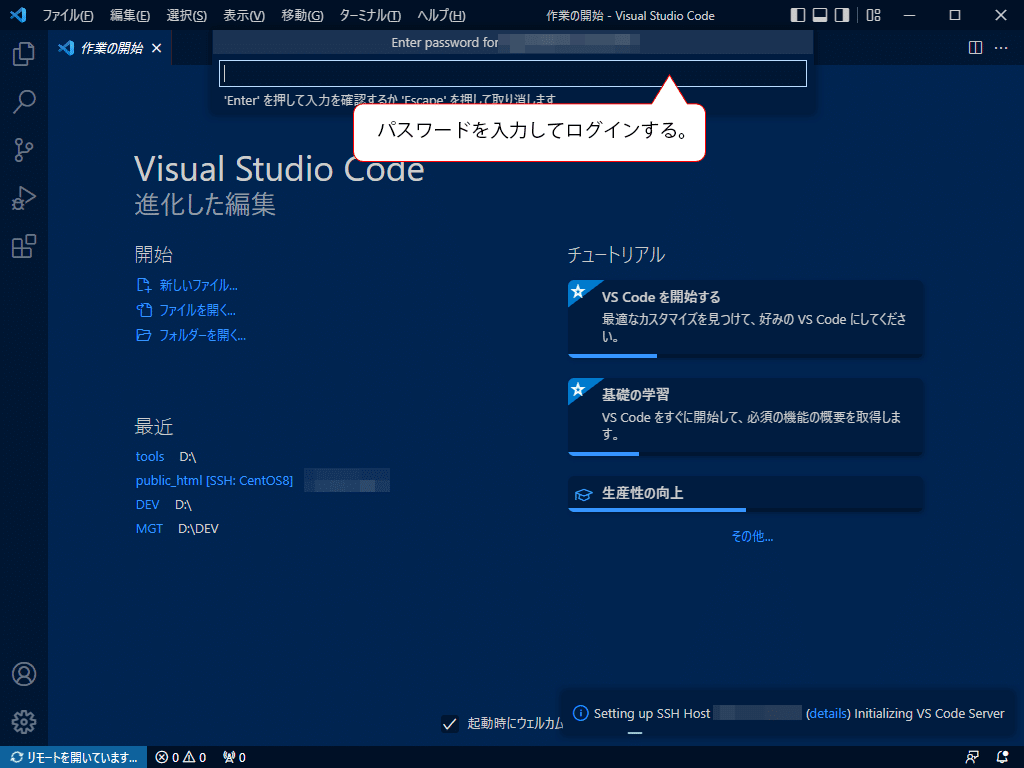The height and width of the screenshot is (768, 1024).
Task: Open the Explorer view in activity bar
Action: click(x=24, y=54)
